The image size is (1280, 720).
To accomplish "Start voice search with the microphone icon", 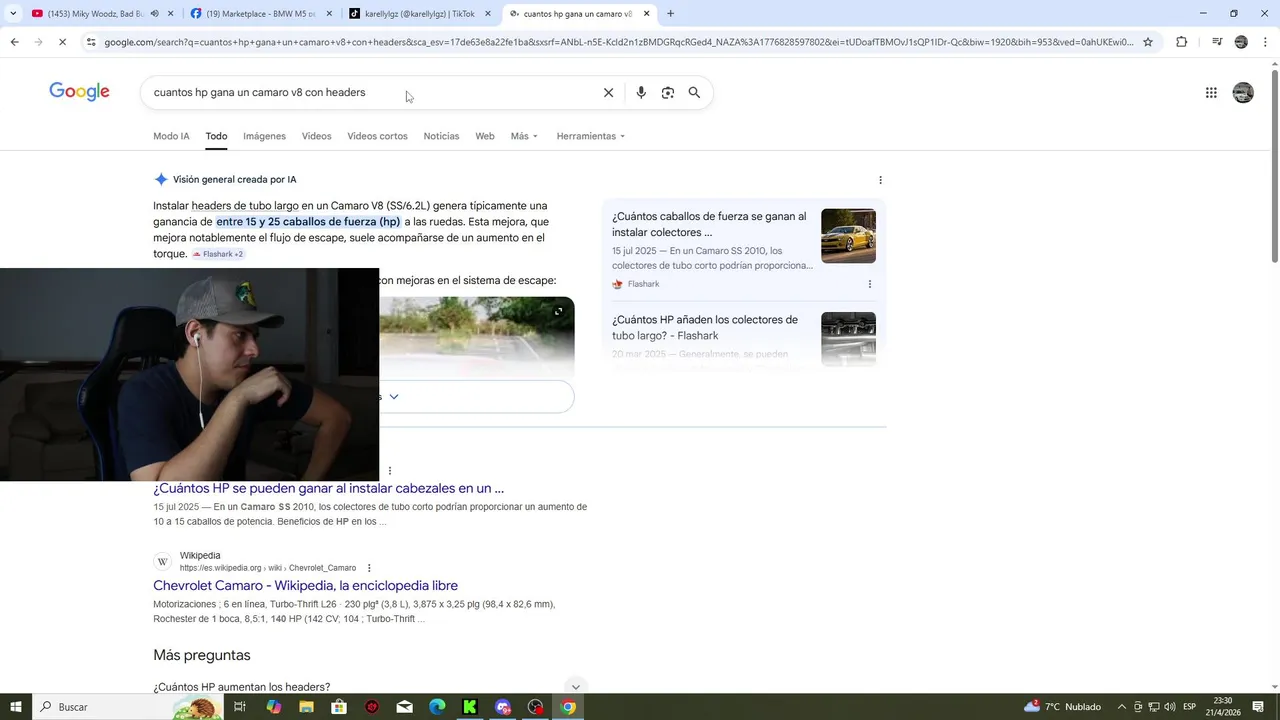I will pyautogui.click(x=641, y=92).
